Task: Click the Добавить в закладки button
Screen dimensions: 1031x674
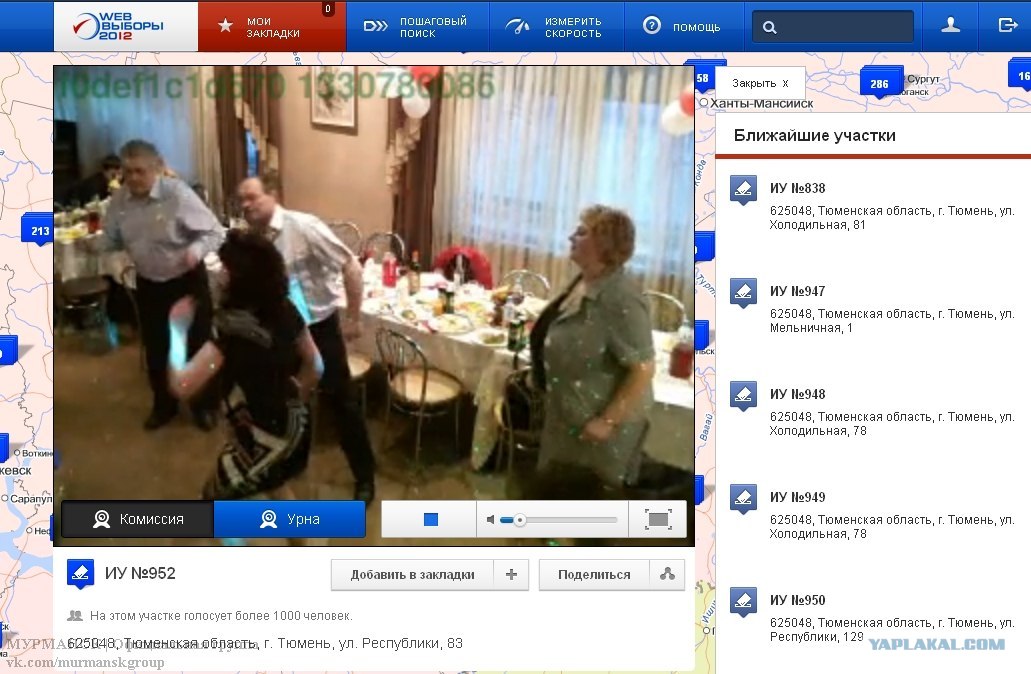Action: [x=412, y=575]
